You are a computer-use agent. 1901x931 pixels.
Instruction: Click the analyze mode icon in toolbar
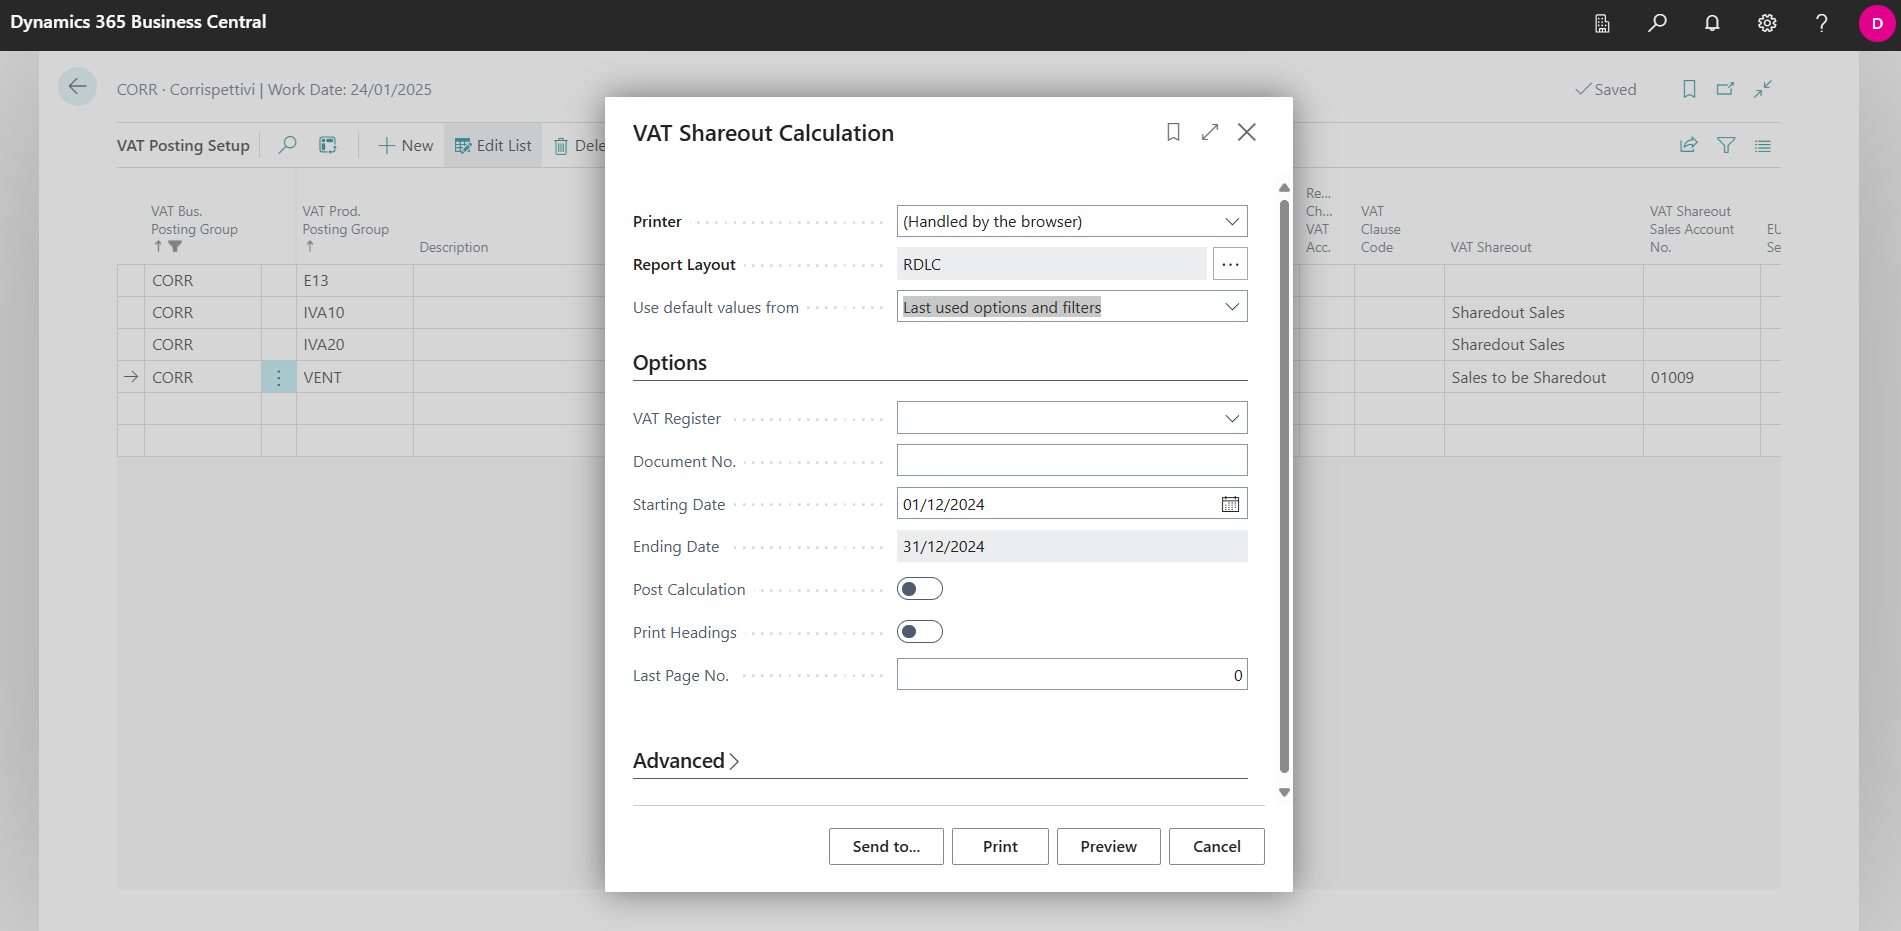pos(328,145)
